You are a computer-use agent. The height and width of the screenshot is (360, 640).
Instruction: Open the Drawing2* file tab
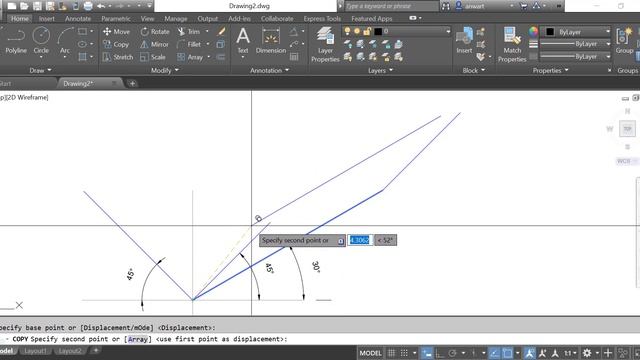(78, 84)
